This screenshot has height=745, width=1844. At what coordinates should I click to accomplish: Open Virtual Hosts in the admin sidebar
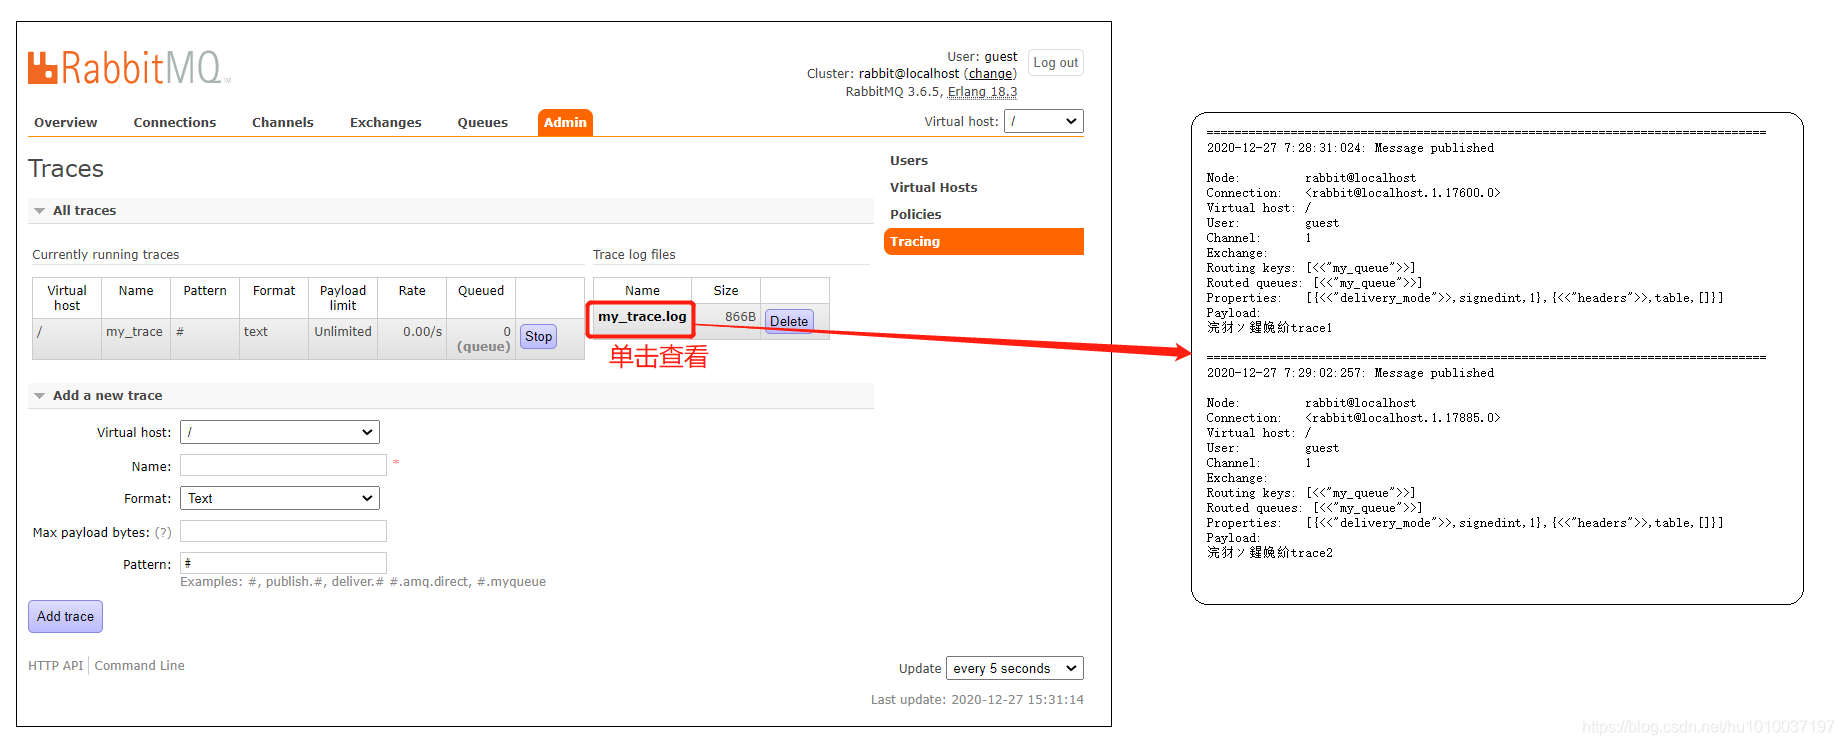click(933, 187)
